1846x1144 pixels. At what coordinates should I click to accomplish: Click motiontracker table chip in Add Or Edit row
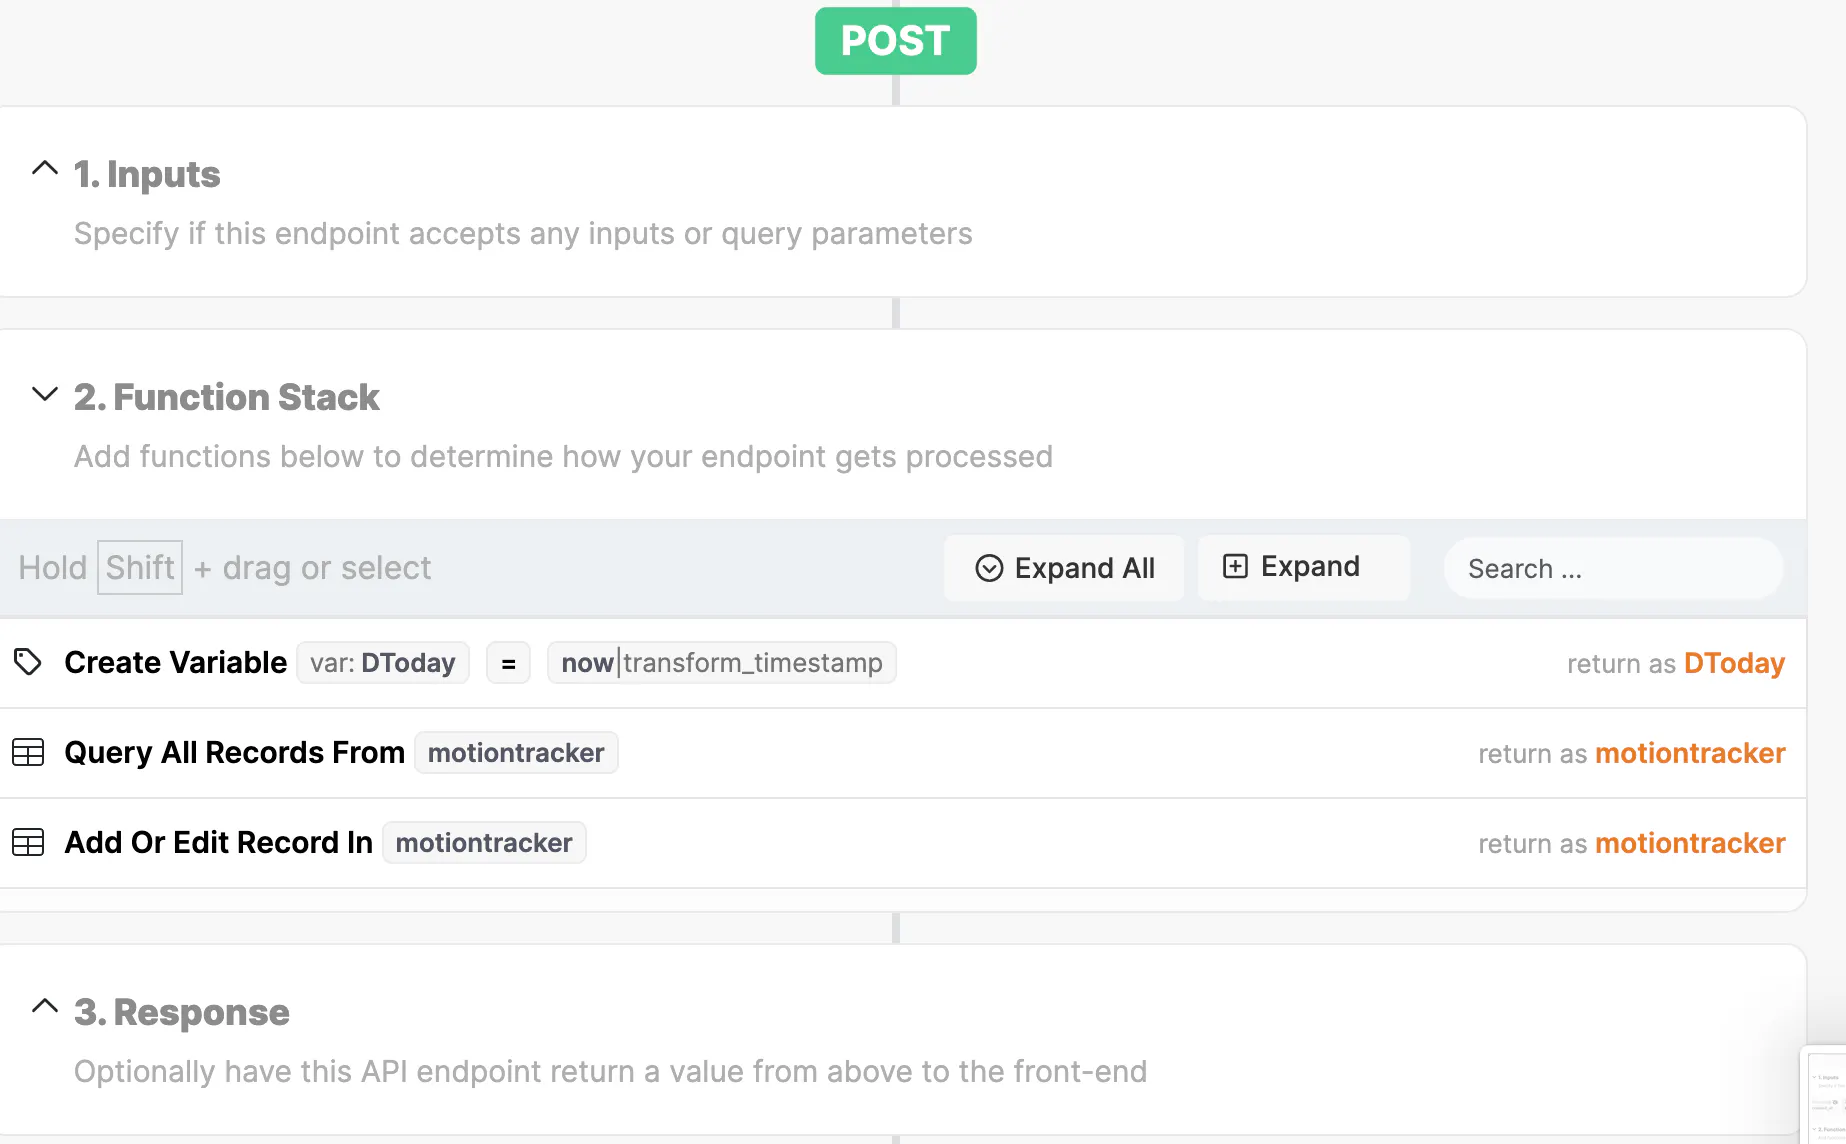[x=484, y=842]
